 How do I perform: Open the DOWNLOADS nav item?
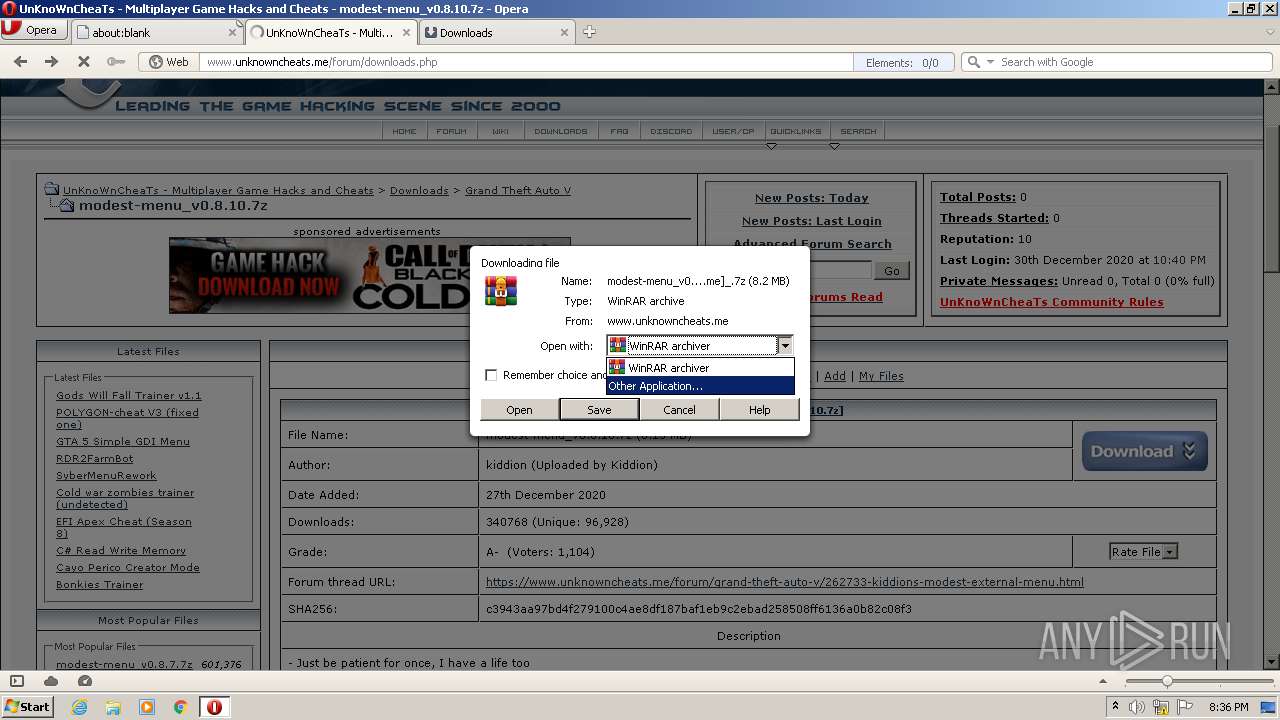point(561,131)
